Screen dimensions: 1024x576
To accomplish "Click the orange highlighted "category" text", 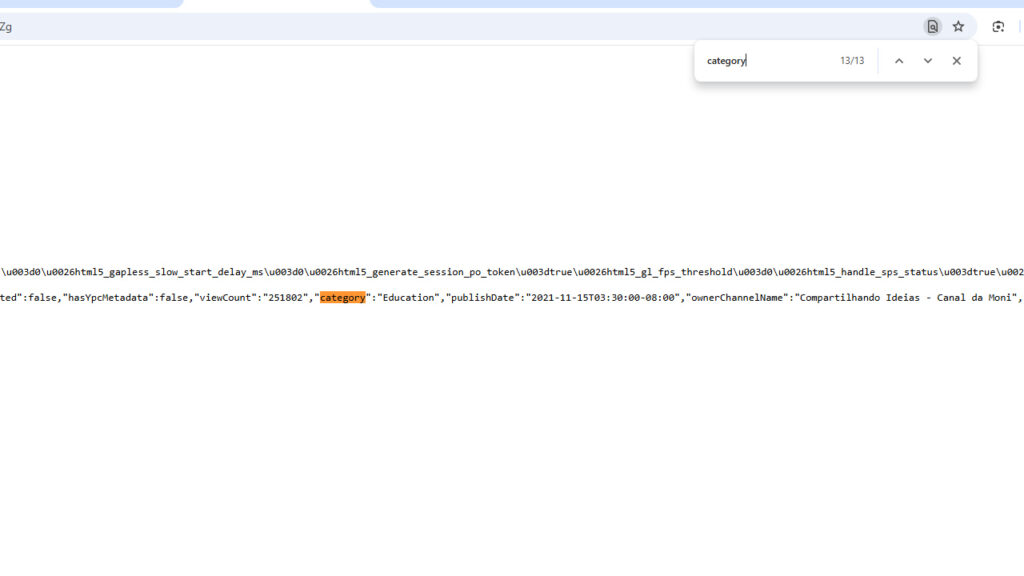I will pyautogui.click(x=342, y=298).
